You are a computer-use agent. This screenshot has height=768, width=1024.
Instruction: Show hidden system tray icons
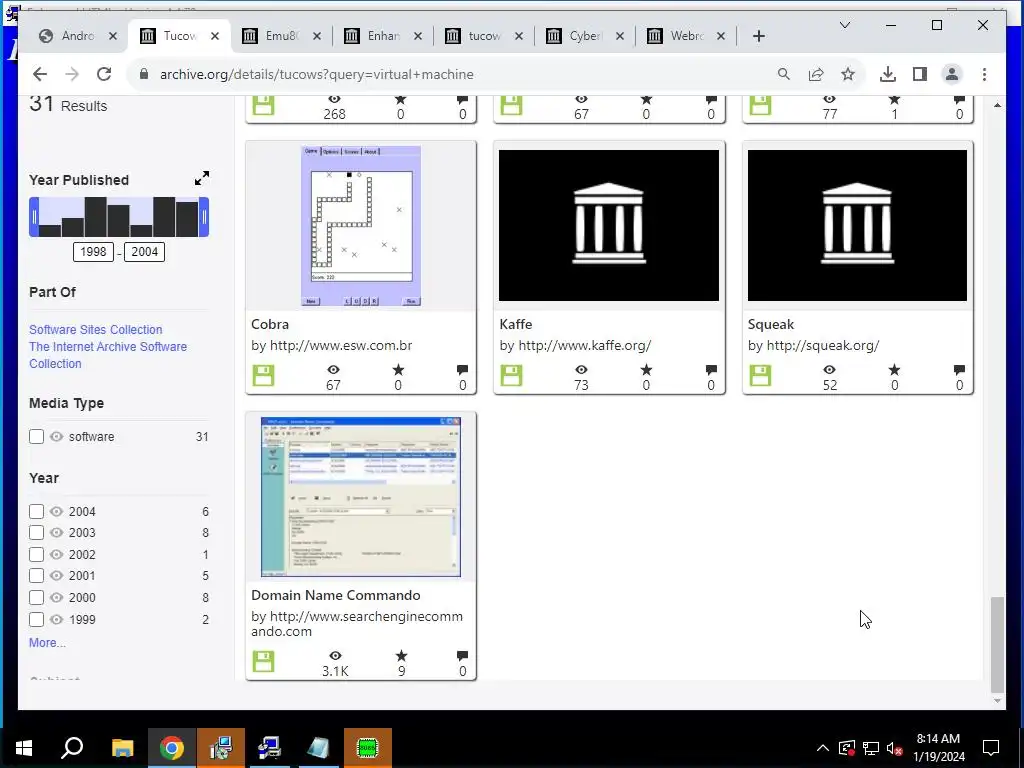click(823, 748)
